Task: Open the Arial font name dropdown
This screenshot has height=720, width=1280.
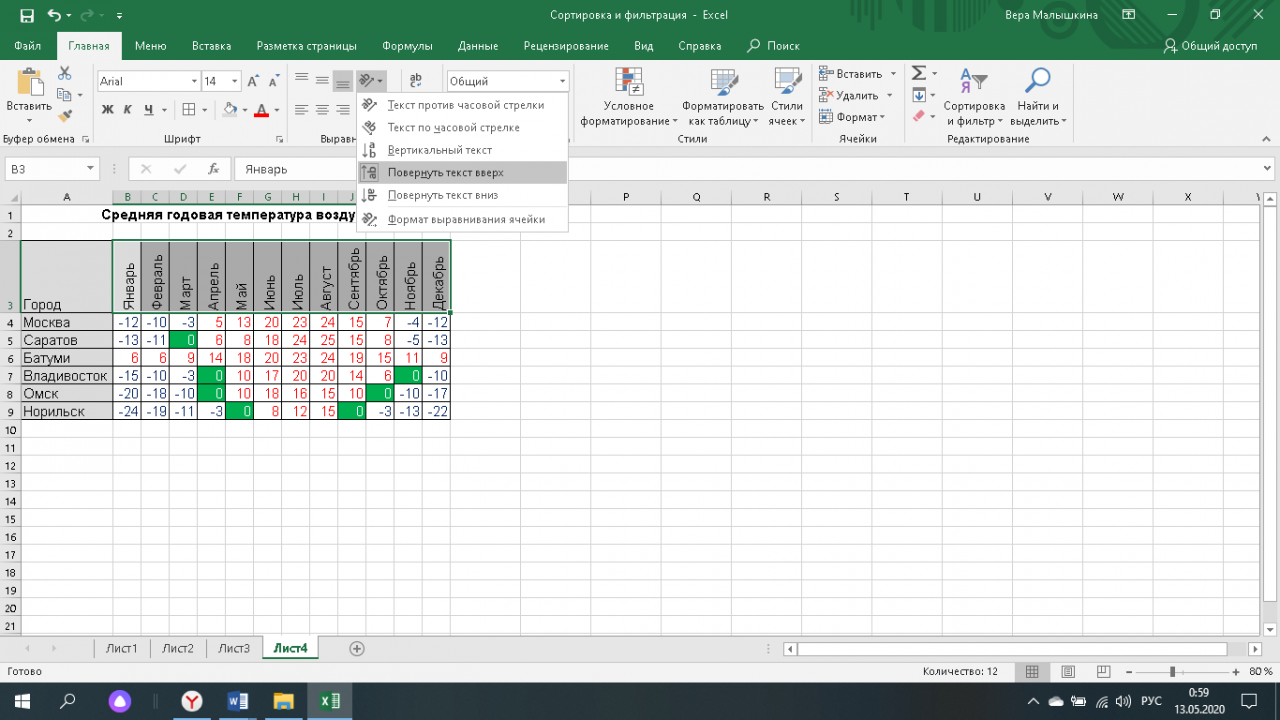Action: coord(194,81)
